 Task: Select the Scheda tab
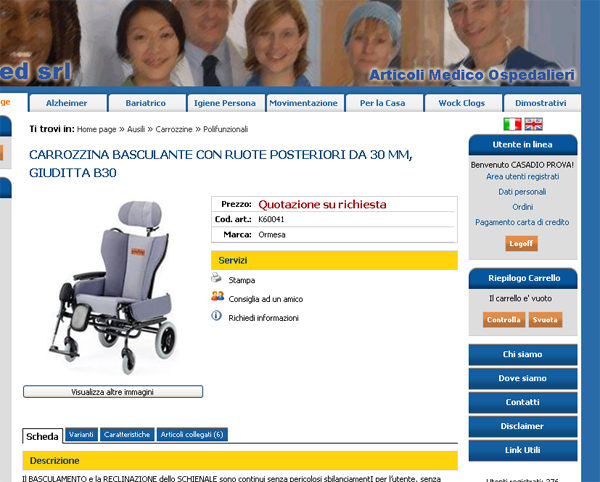click(x=42, y=436)
